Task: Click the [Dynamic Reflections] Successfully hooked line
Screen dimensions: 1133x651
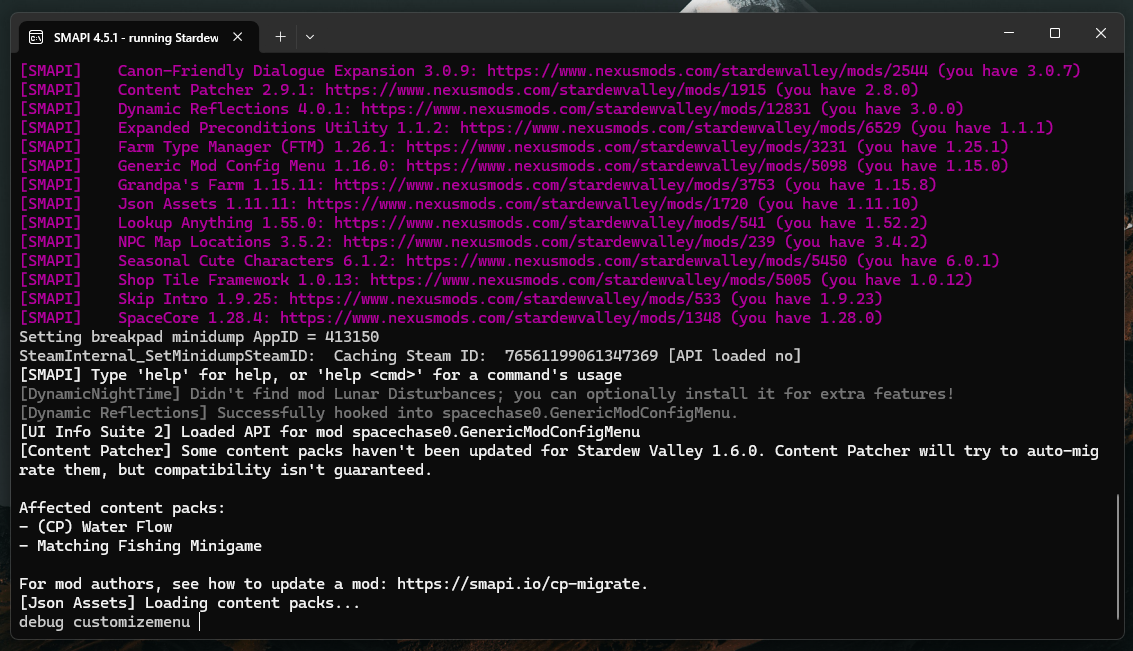Action: tap(379, 413)
